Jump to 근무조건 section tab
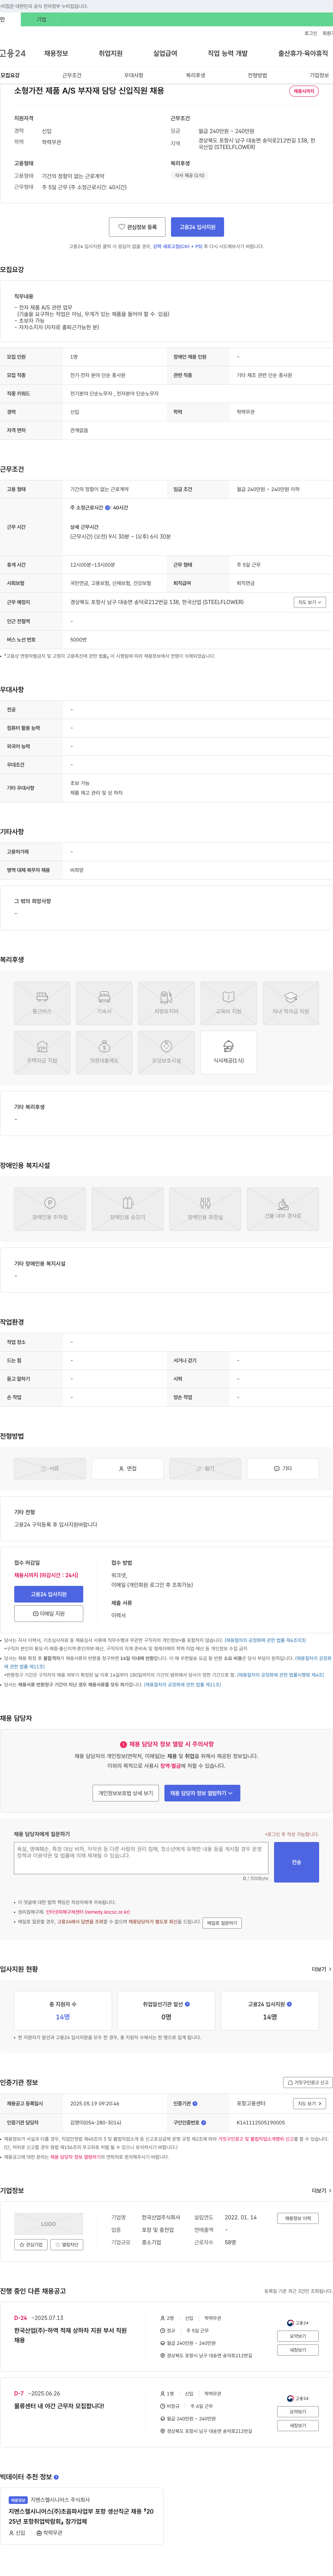The height and width of the screenshot is (2576, 333). [72, 75]
